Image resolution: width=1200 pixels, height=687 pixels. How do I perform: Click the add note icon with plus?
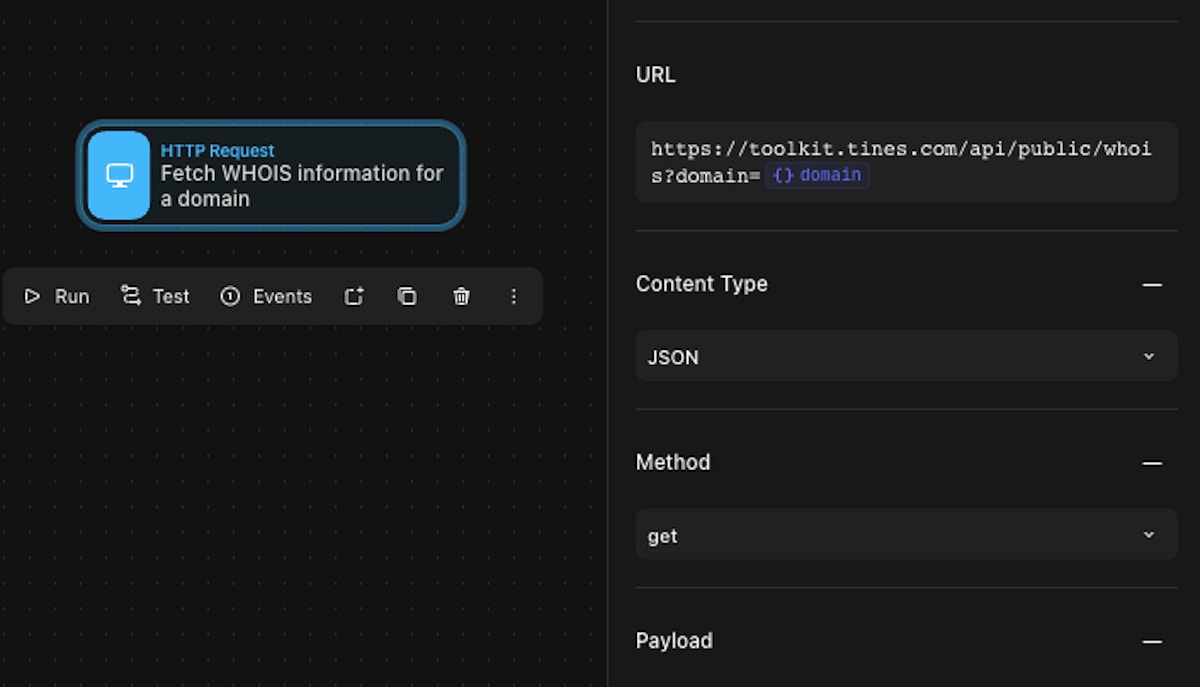click(x=354, y=296)
